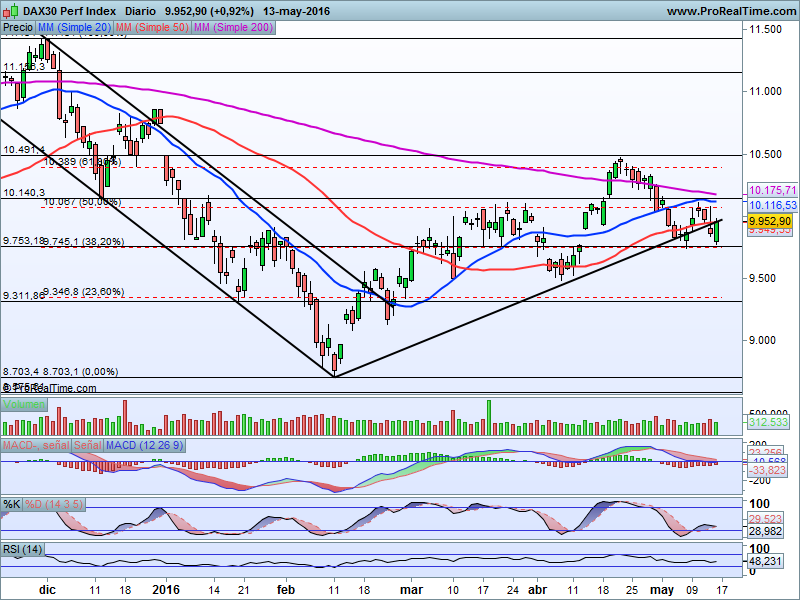The image size is (800, 600).
Task: Click the dic month on time axis
Action: [x=47, y=589]
